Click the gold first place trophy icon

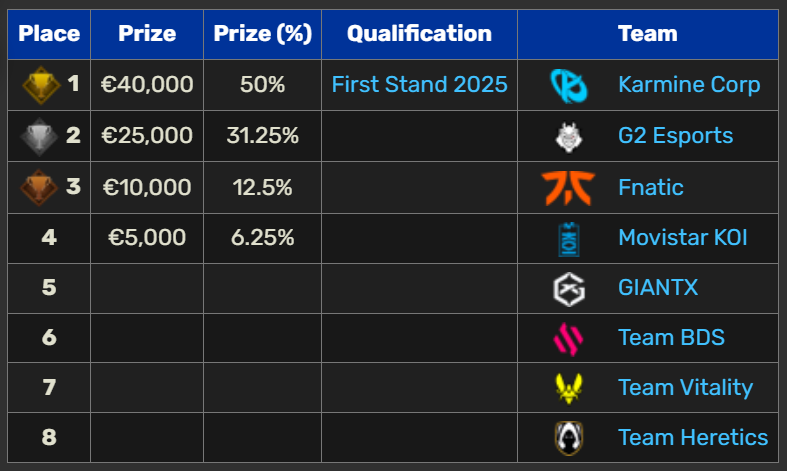coord(41,85)
